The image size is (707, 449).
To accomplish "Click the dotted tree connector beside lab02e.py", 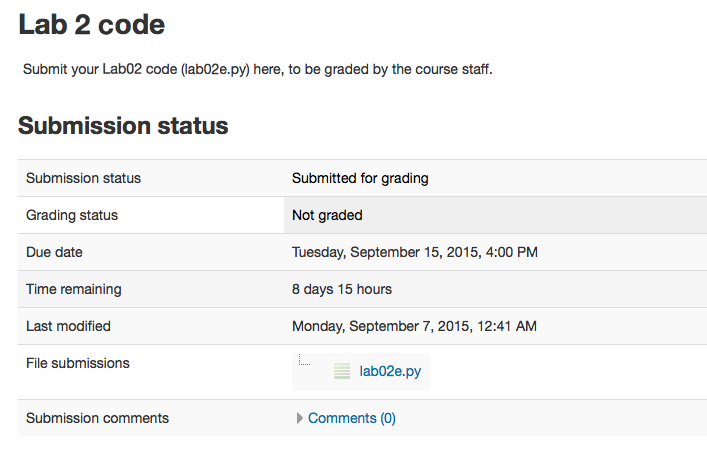I will (x=305, y=361).
